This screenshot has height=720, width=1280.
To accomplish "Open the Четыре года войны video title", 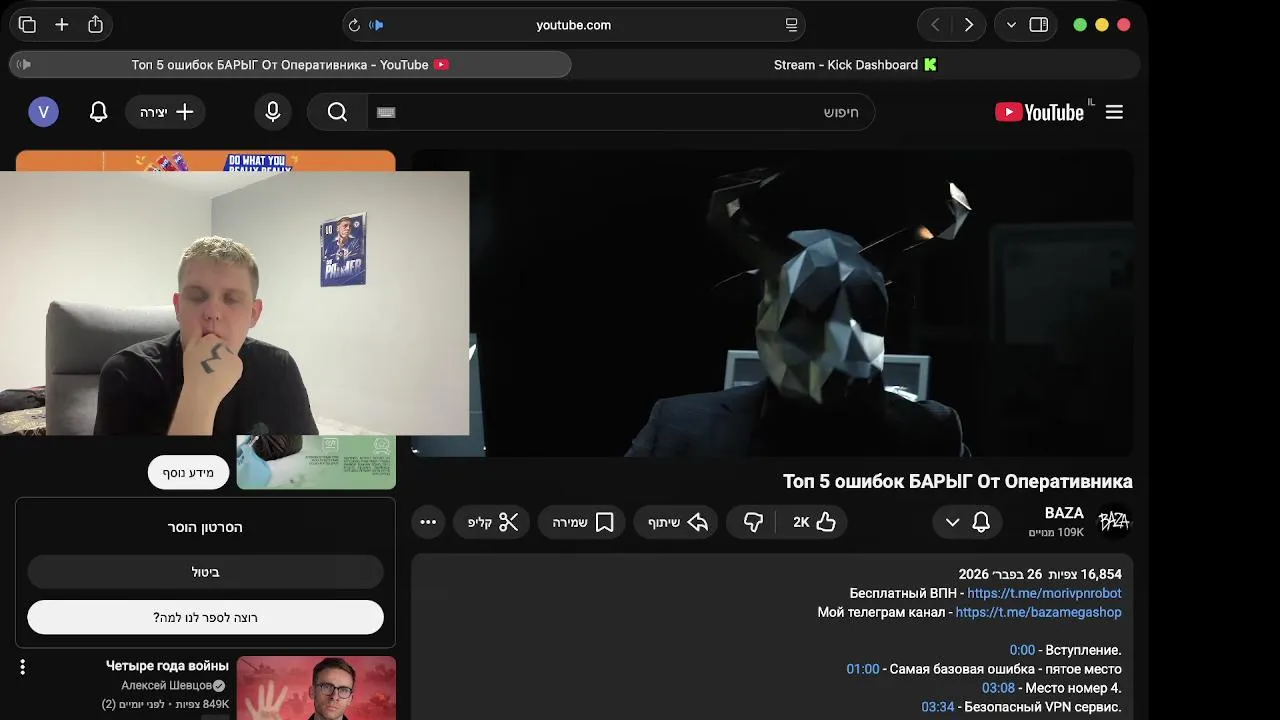I will pos(167,666).
